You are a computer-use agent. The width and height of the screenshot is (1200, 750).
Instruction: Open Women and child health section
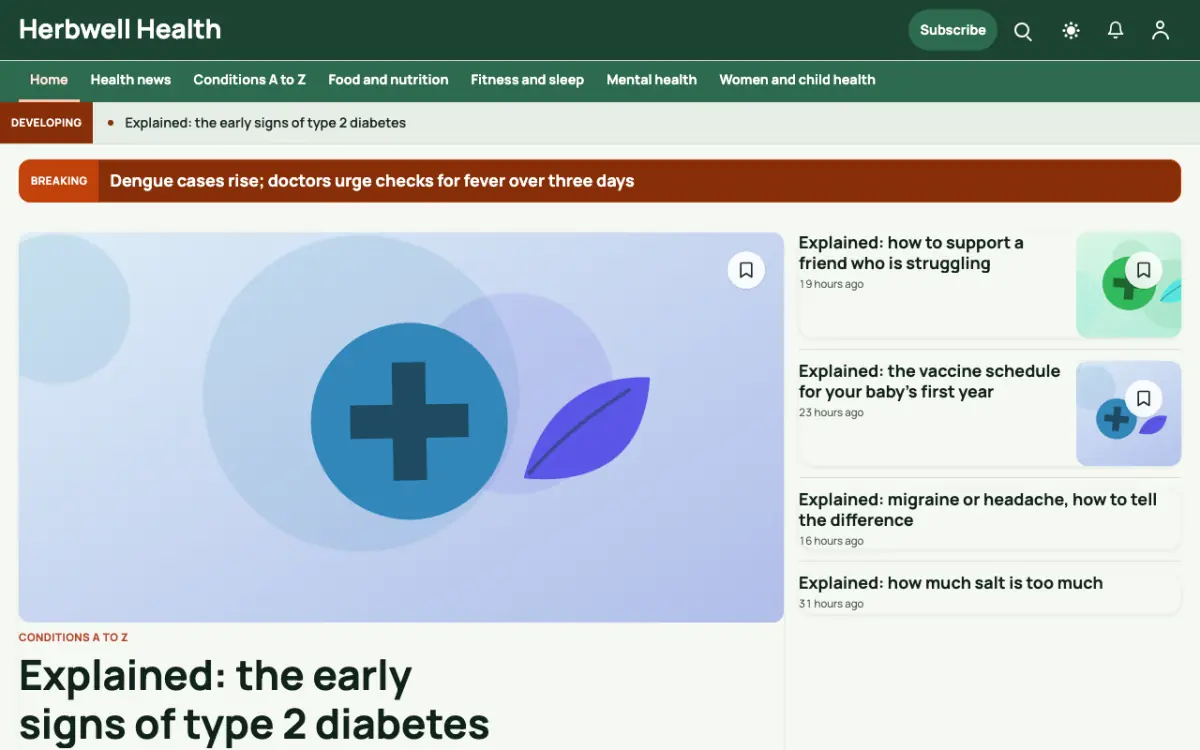tap(797, 80)
